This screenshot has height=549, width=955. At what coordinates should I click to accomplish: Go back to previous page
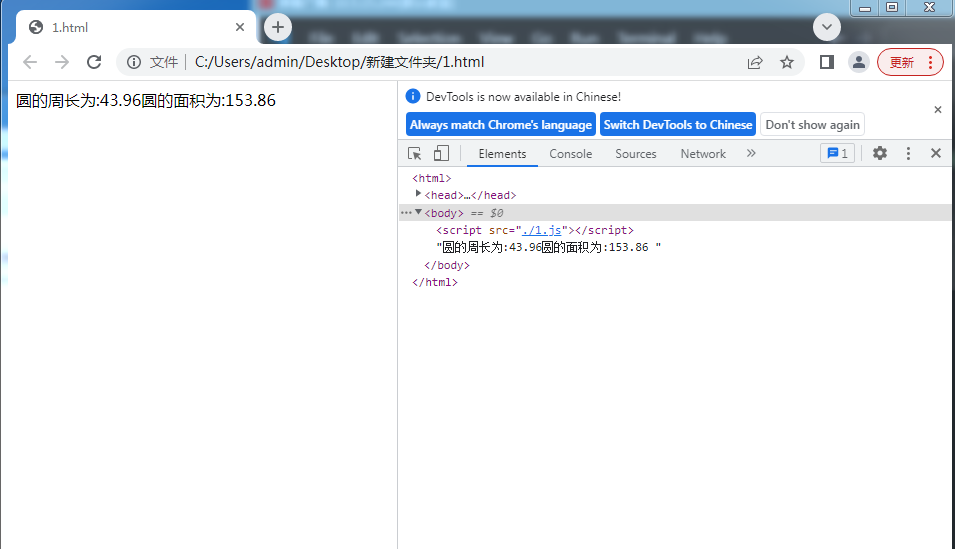coord(30,62)
